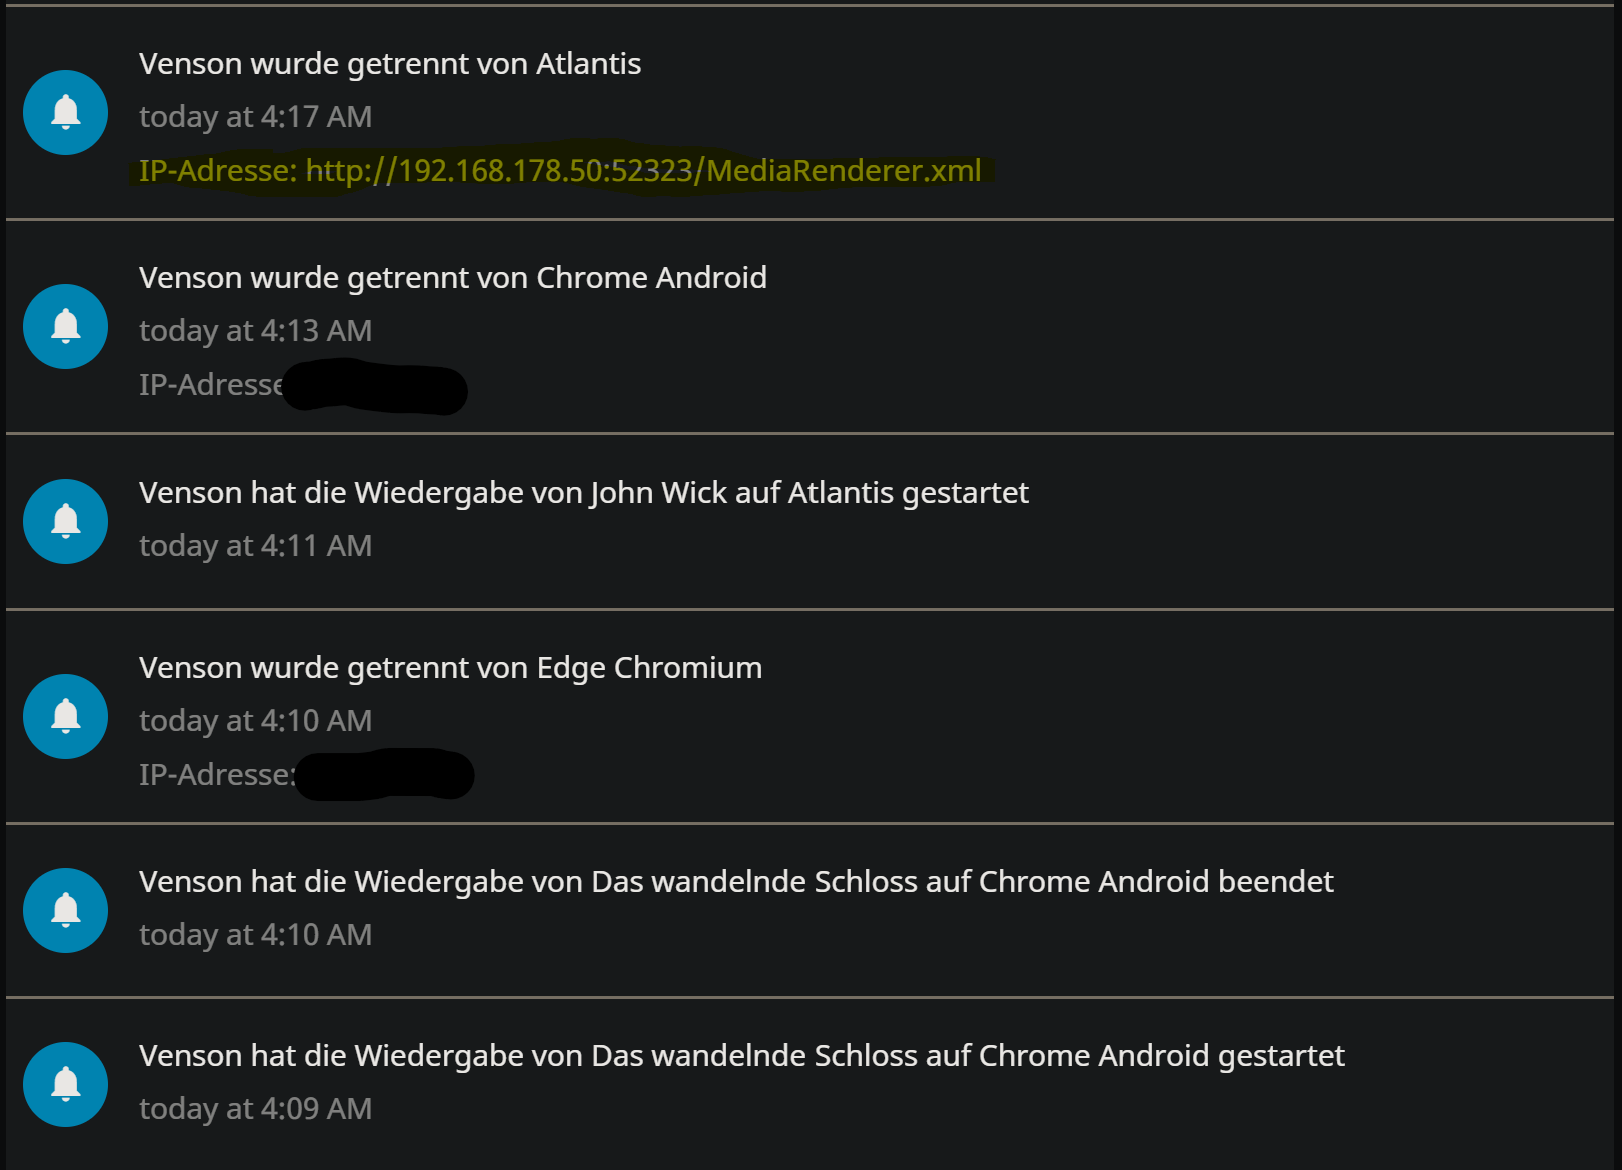Click the timestamp today at 4:17 AM

coord(255,116)
